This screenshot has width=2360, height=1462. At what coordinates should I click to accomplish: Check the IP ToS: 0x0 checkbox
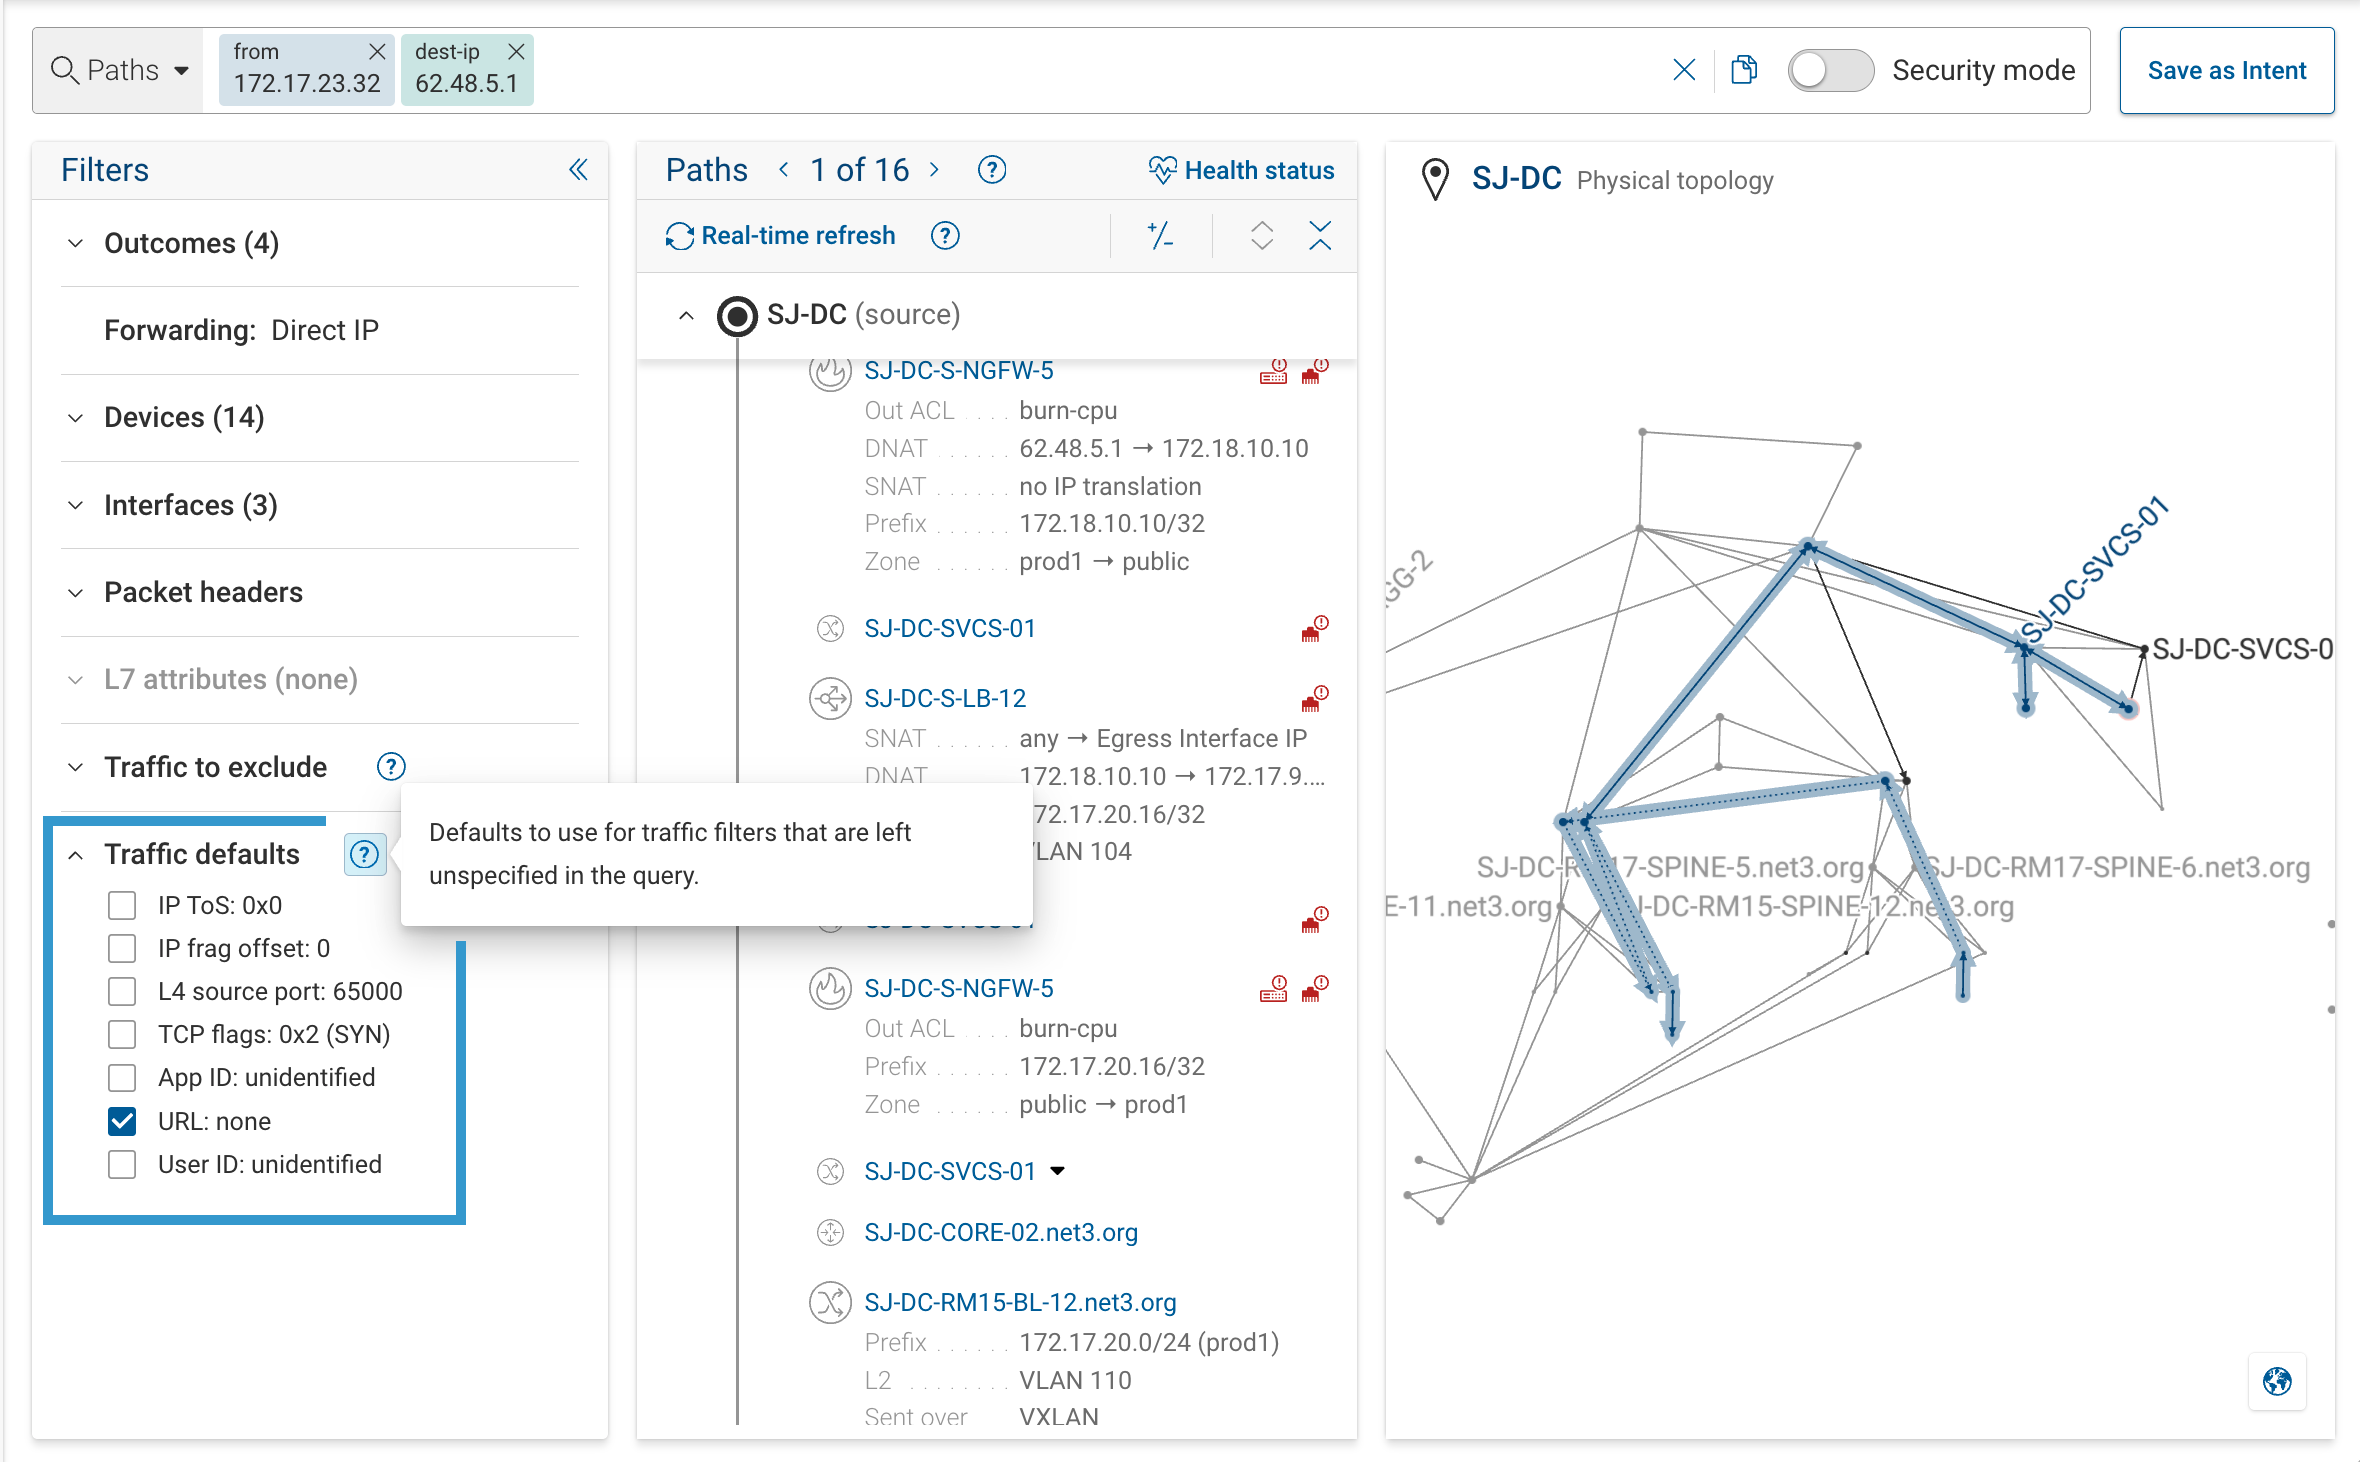click(122, 905)
